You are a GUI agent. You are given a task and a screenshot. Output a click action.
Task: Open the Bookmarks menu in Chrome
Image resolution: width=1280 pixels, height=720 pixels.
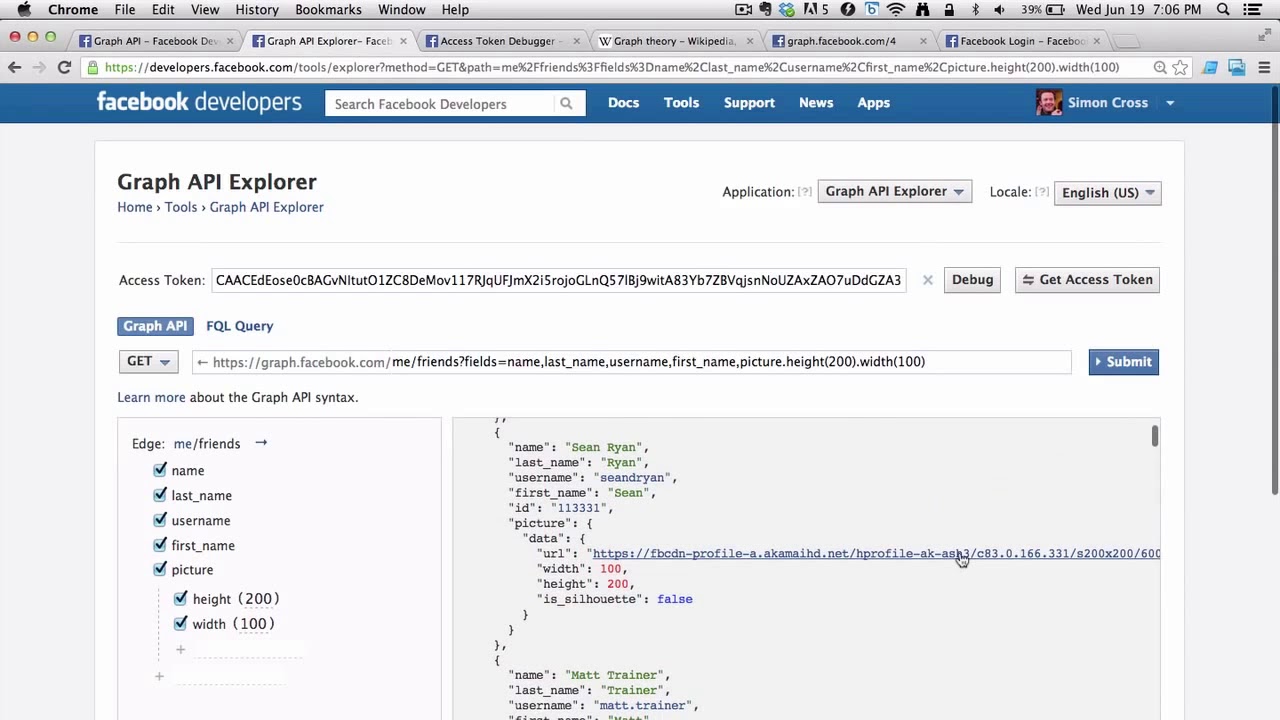click(x=328, y=10)
